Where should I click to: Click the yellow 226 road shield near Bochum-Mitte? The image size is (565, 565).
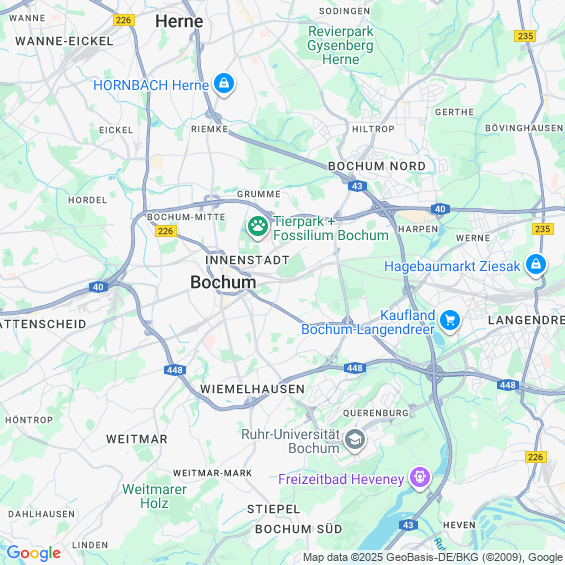[x=166, y=231]
